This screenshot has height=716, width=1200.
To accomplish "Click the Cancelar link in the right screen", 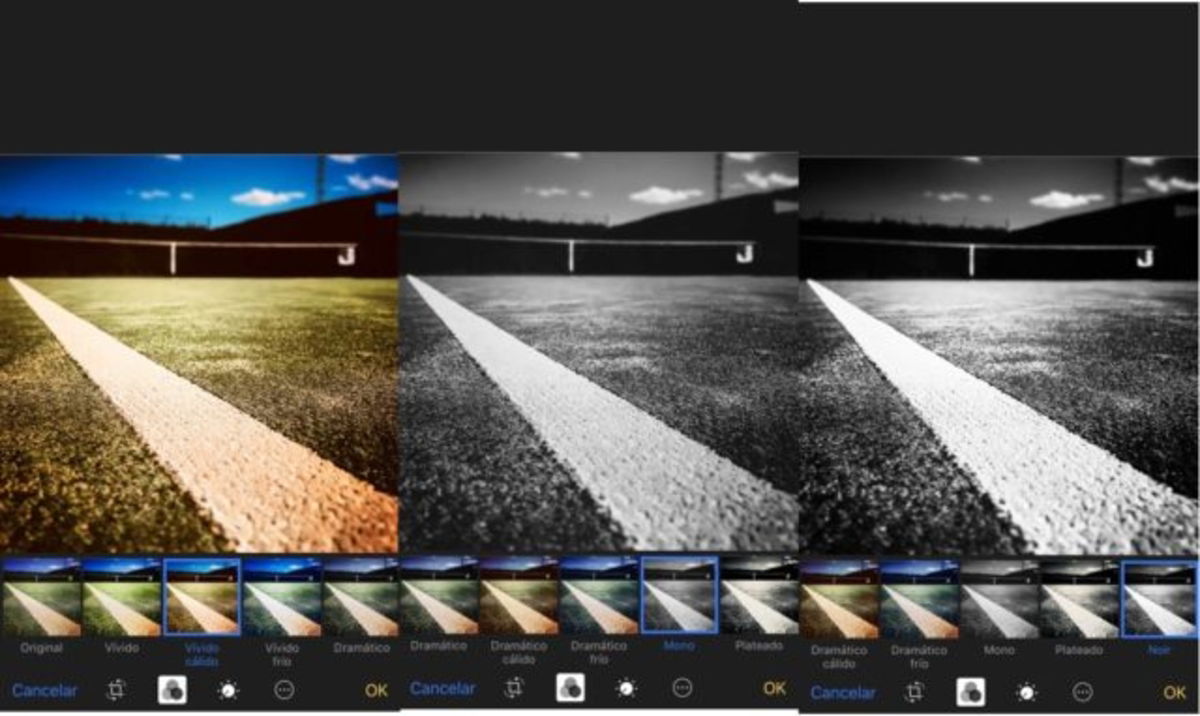I will (x=843, y=692).
